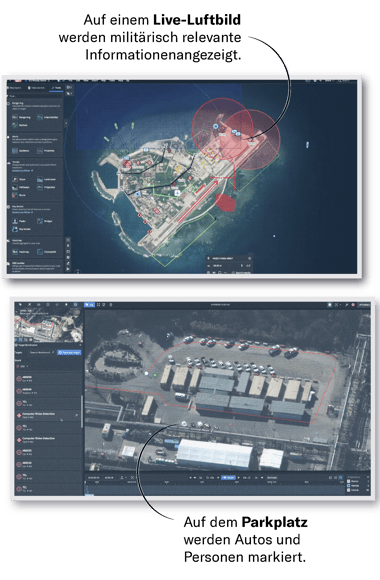Select the Intervisibility tool in map window
This screenshot has height=580, width=380.
pyautogui.click(x=47, y=117)
